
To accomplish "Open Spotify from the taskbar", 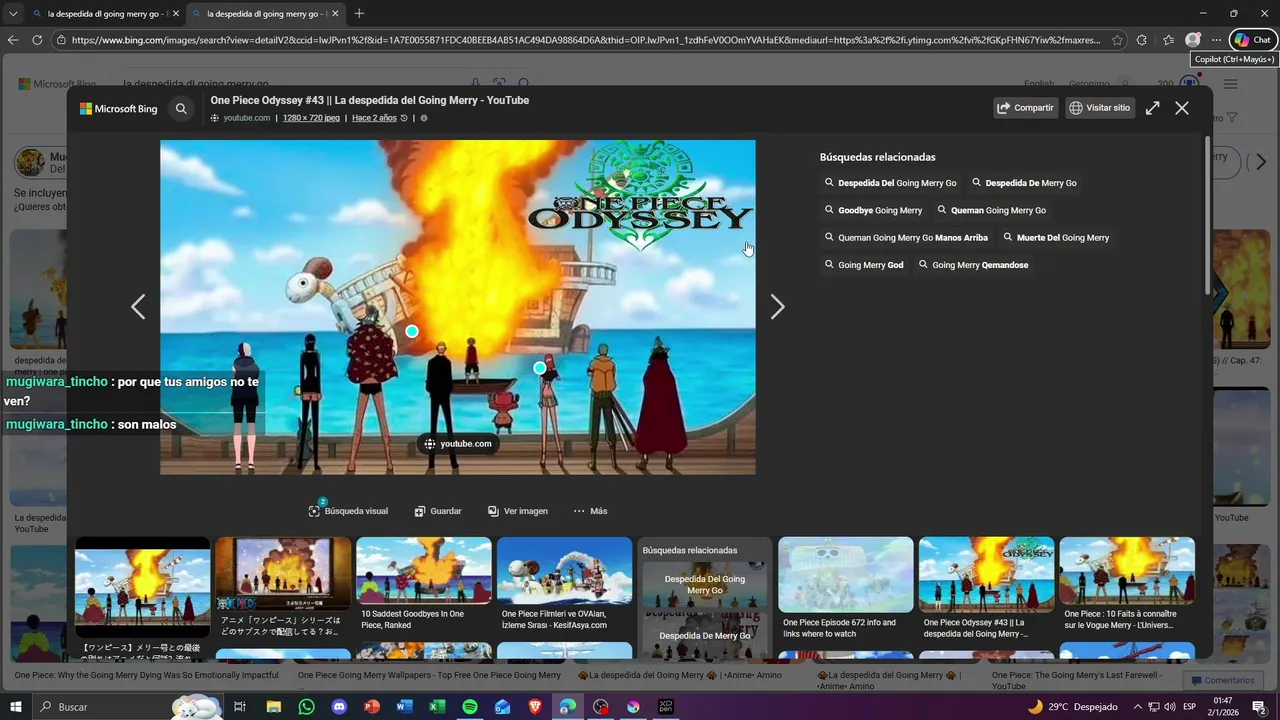I will click(x=470, y=707).
